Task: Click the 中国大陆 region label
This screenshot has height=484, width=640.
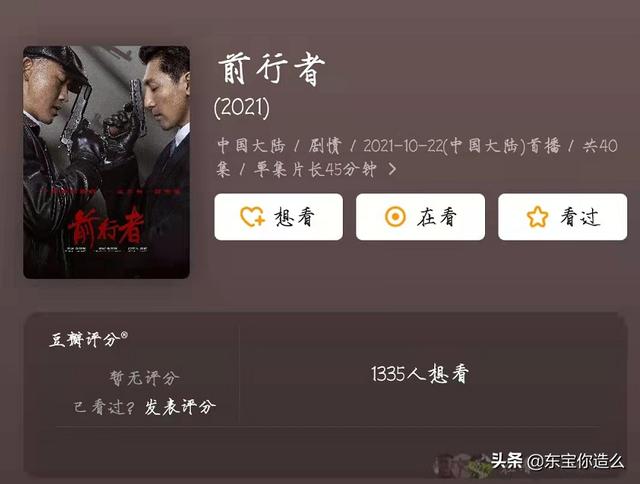Action: coord(251,145)
